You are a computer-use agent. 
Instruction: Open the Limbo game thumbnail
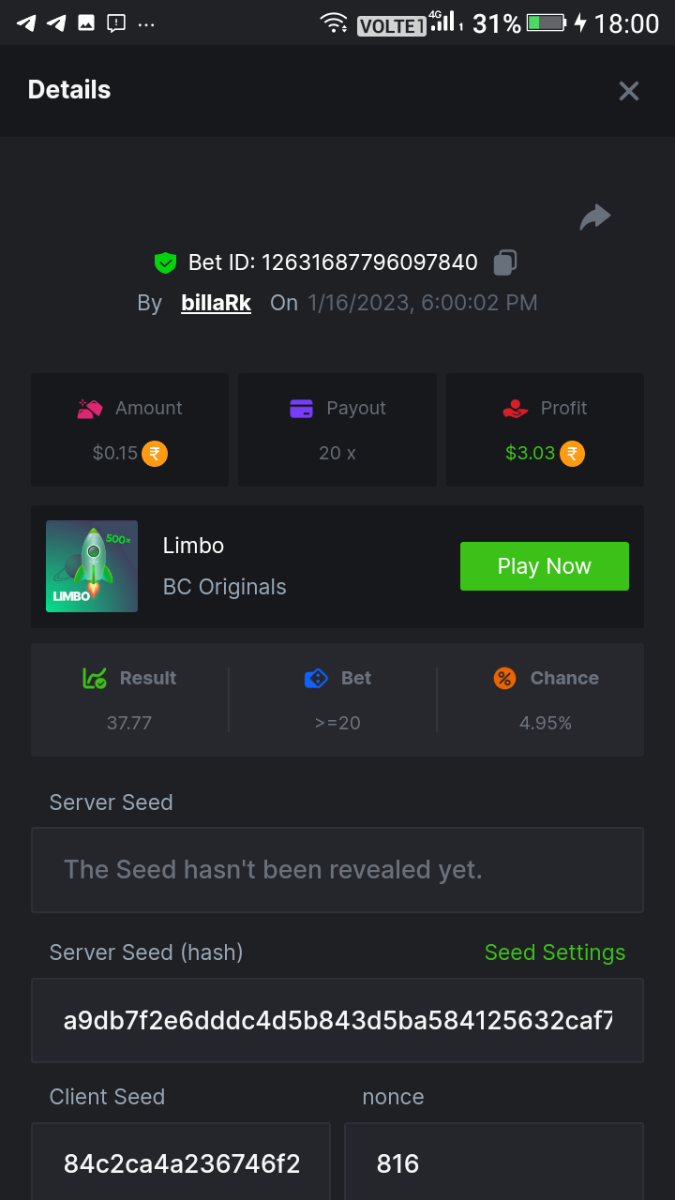92,566
